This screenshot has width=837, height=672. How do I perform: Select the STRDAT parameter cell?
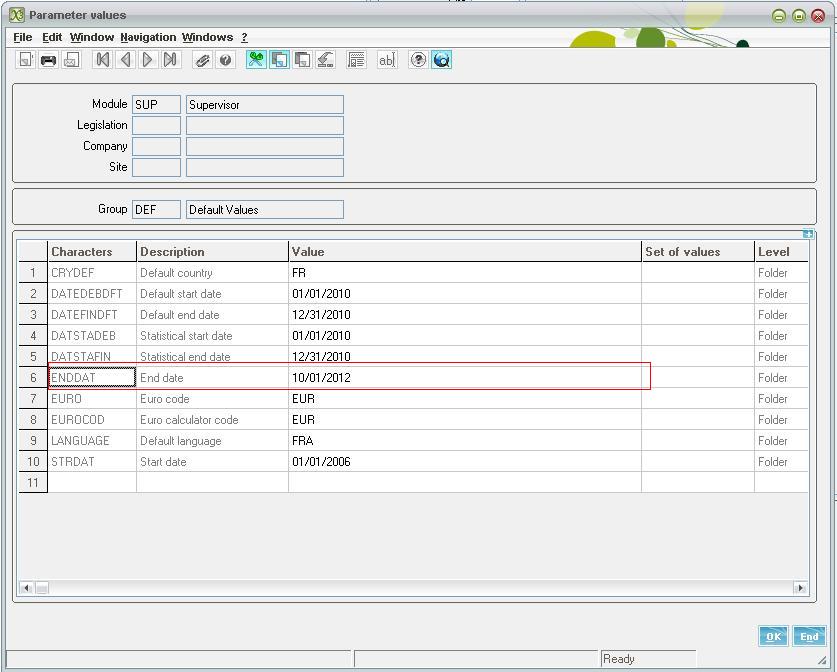tap(92, 462)
